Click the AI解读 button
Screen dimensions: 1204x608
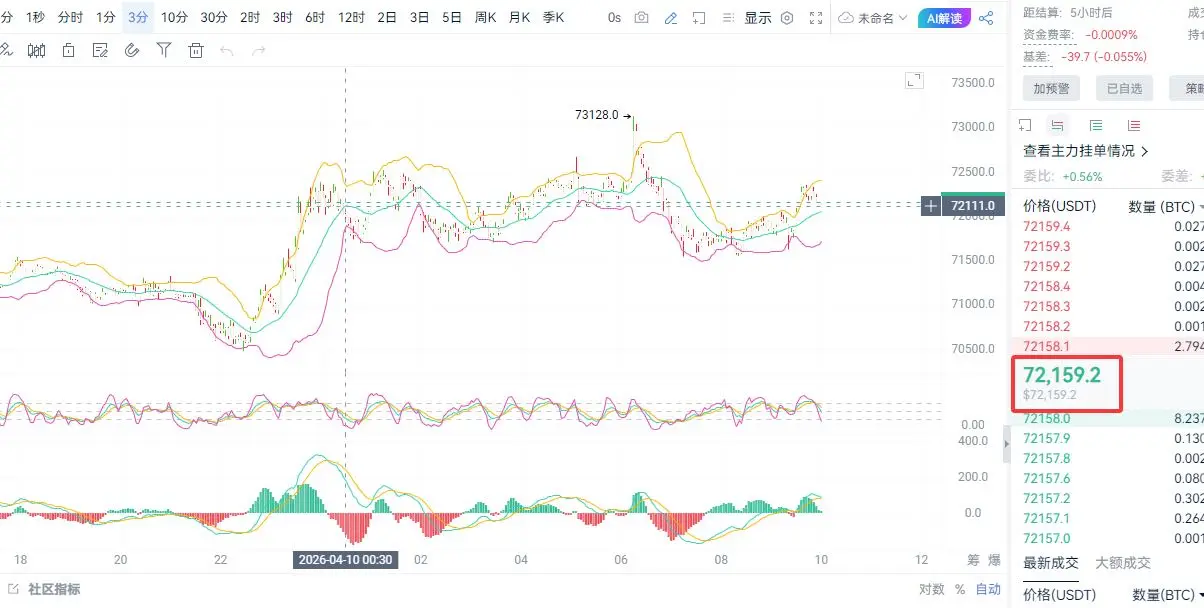[944, 18]
